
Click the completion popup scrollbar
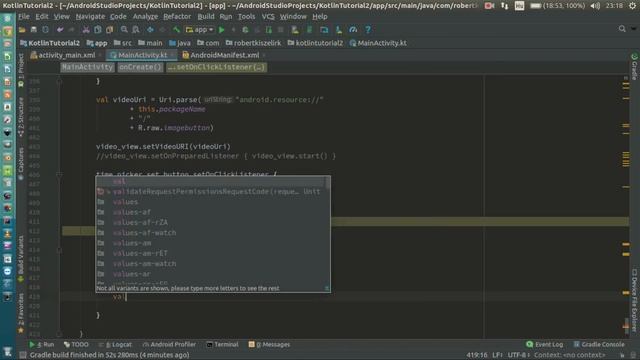327,182
